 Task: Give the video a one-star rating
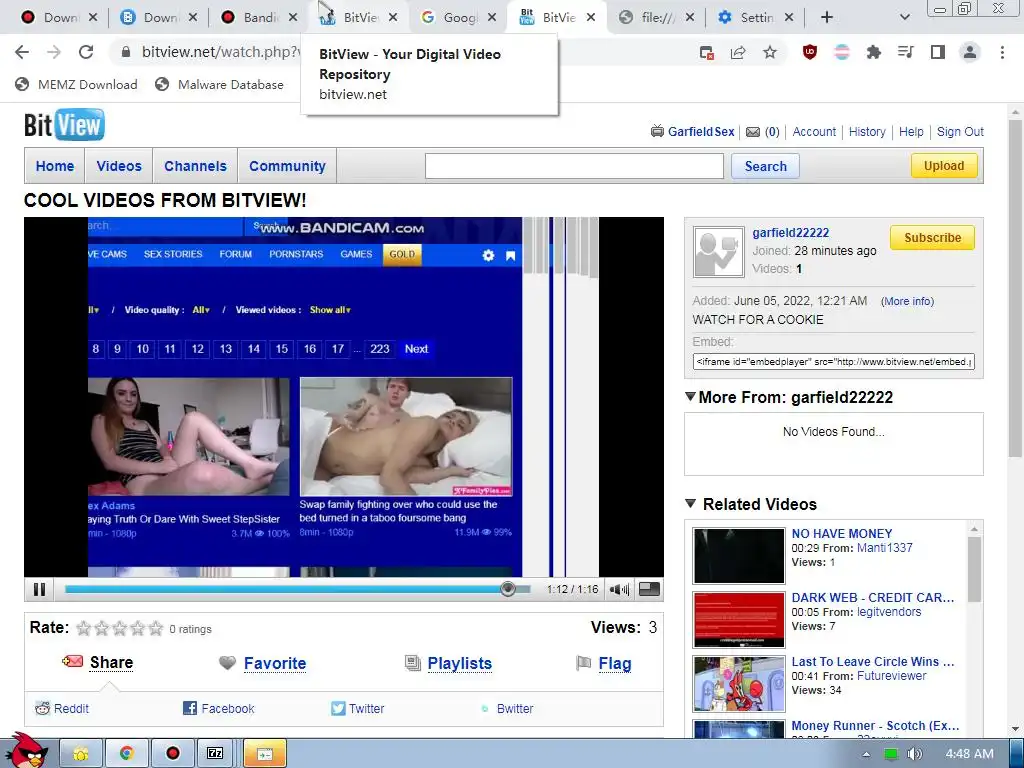pos(84,628)
